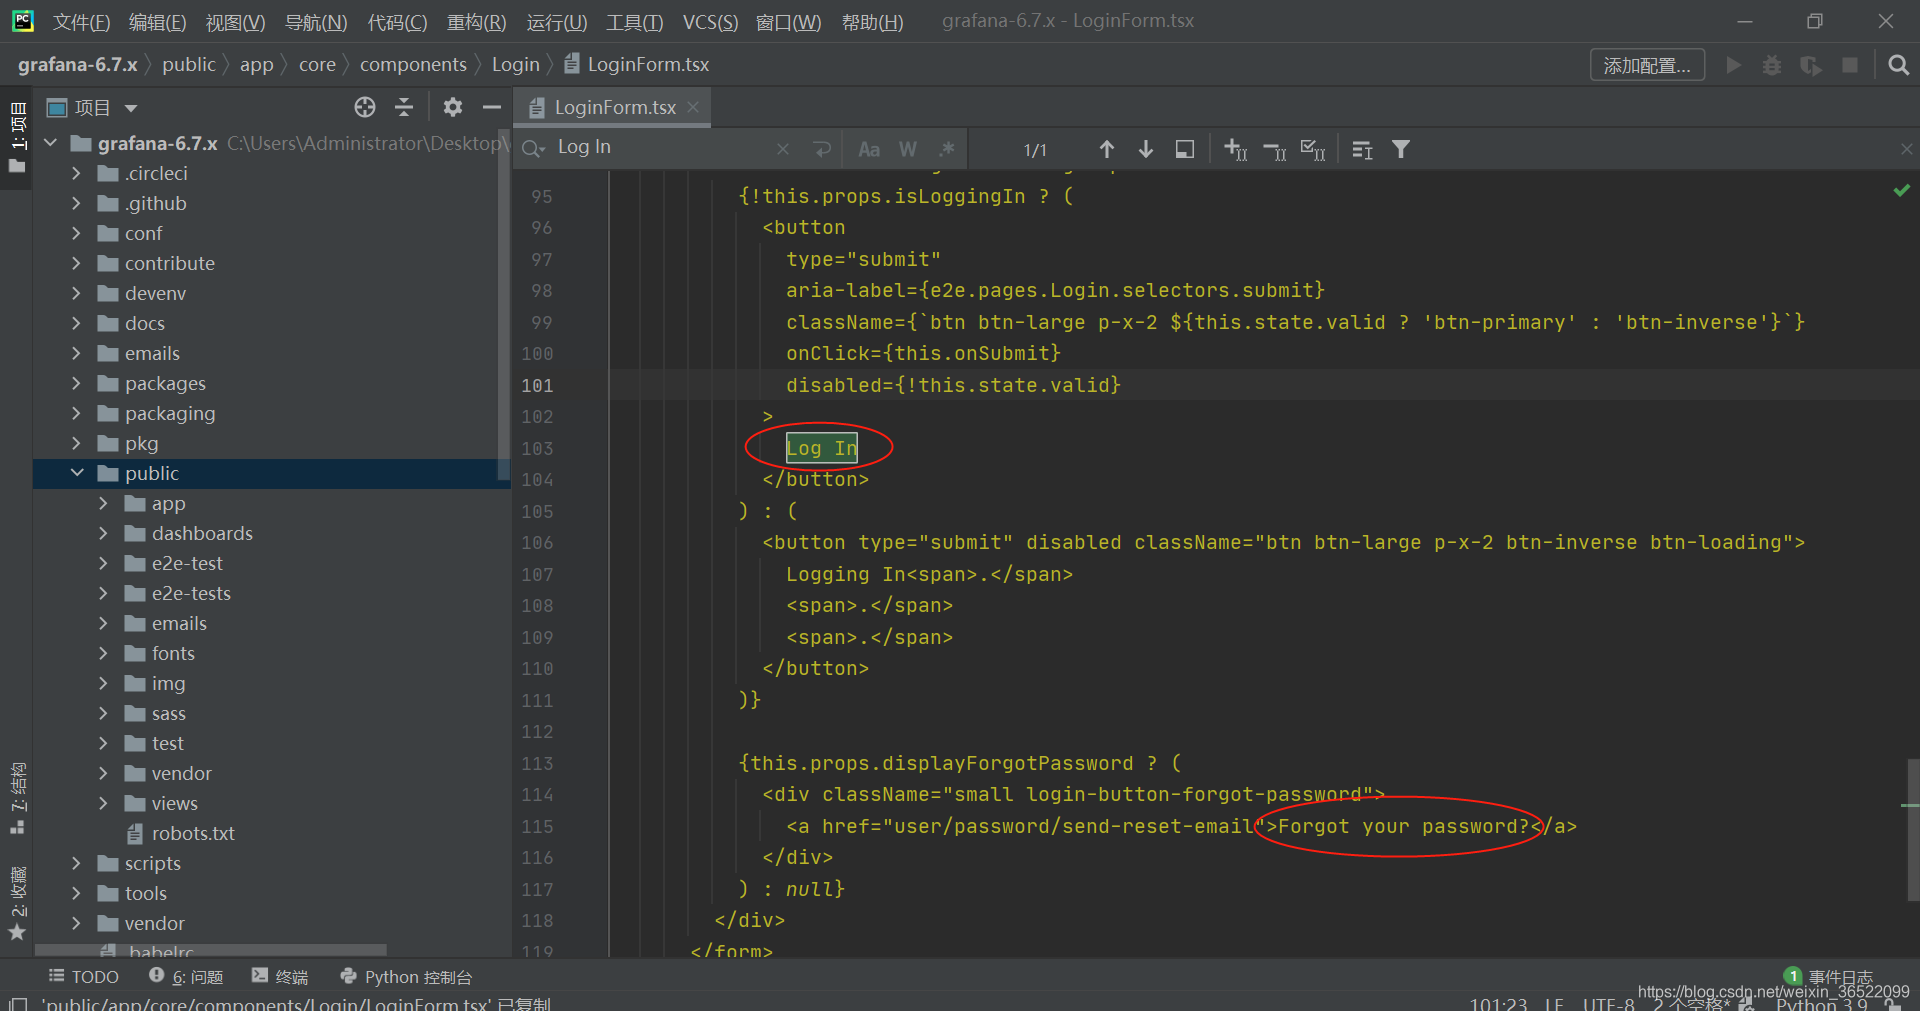Open the TODO tool window
Screen dimensions: 1920x1011
(84, 977)
